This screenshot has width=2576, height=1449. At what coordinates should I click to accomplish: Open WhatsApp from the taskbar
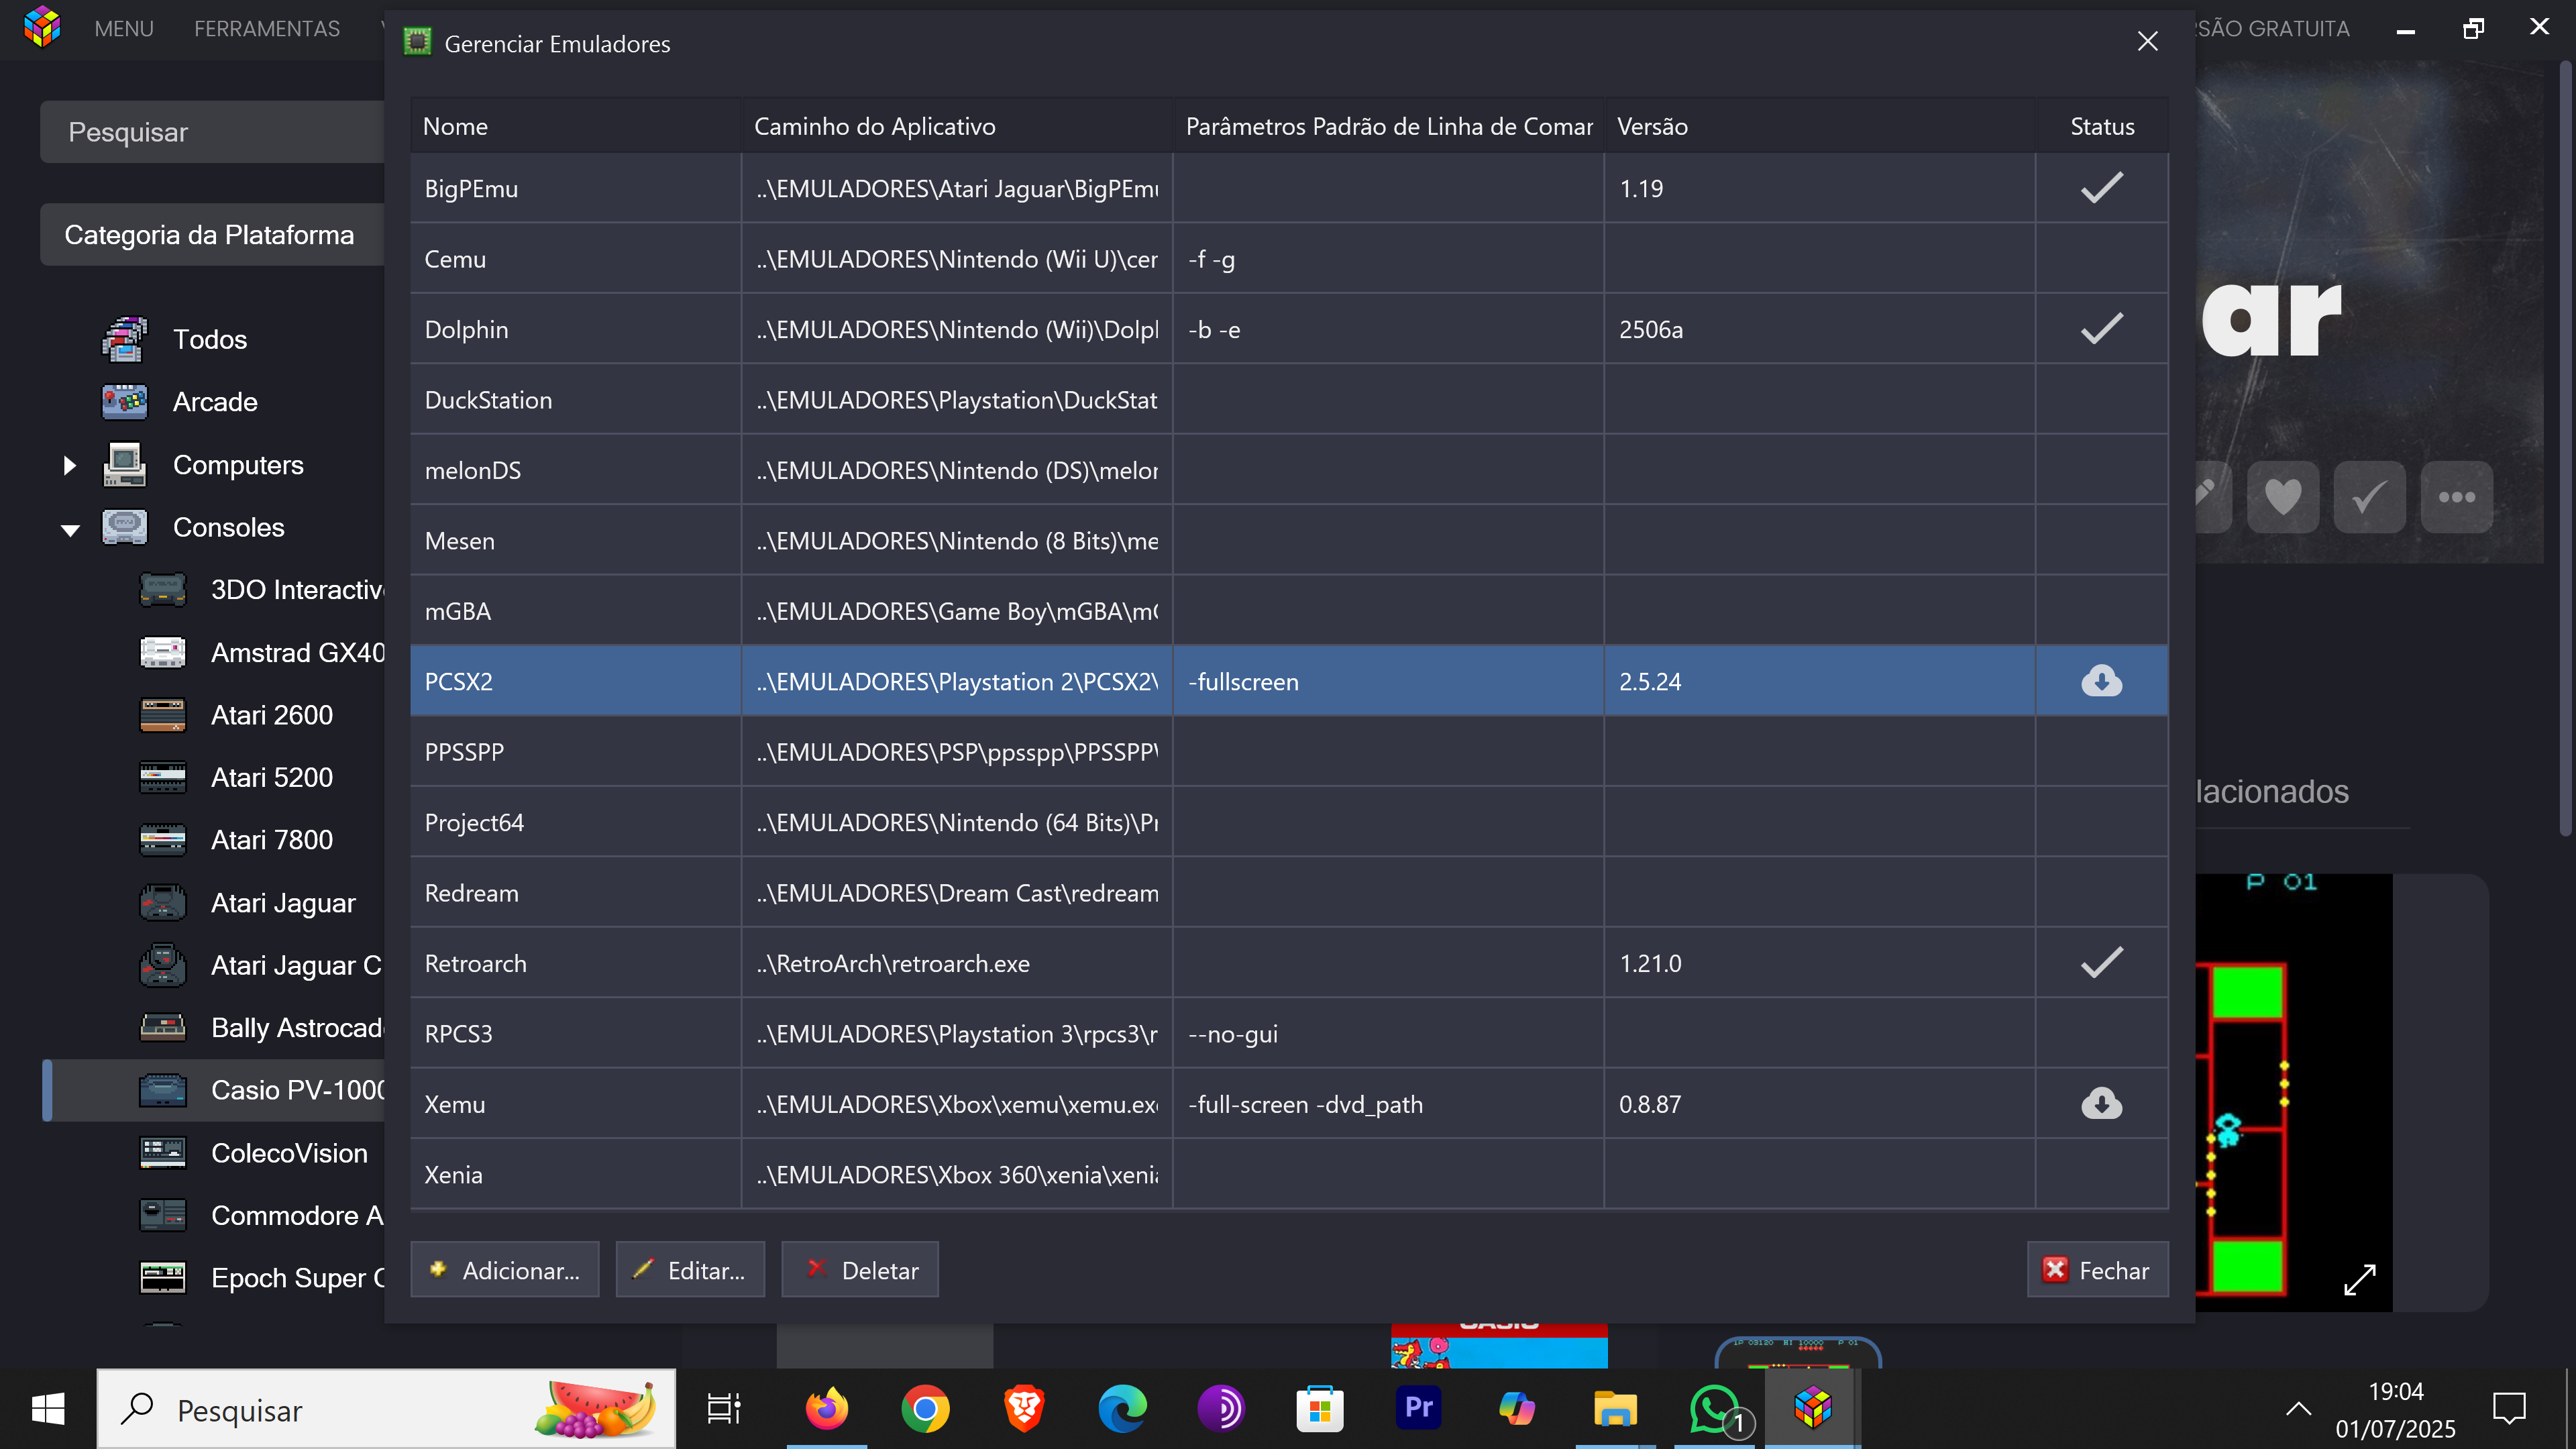1716,1409
